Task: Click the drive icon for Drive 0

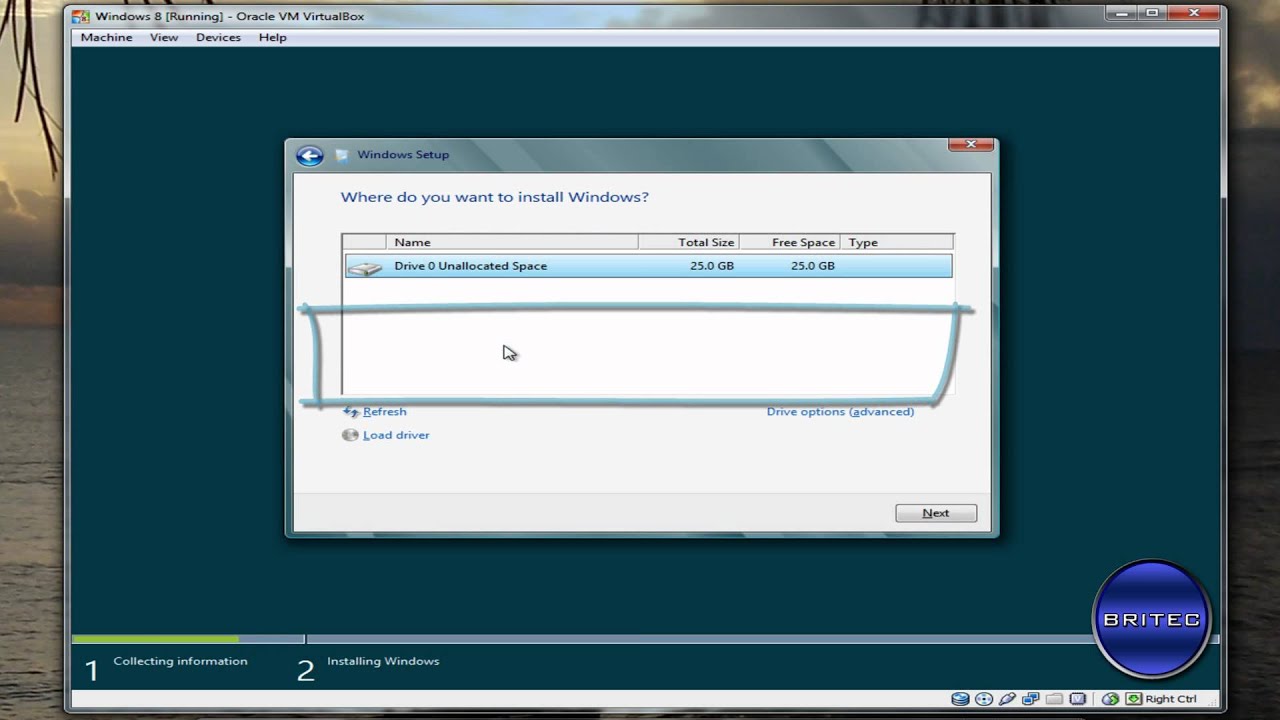Action: point(365,267)
